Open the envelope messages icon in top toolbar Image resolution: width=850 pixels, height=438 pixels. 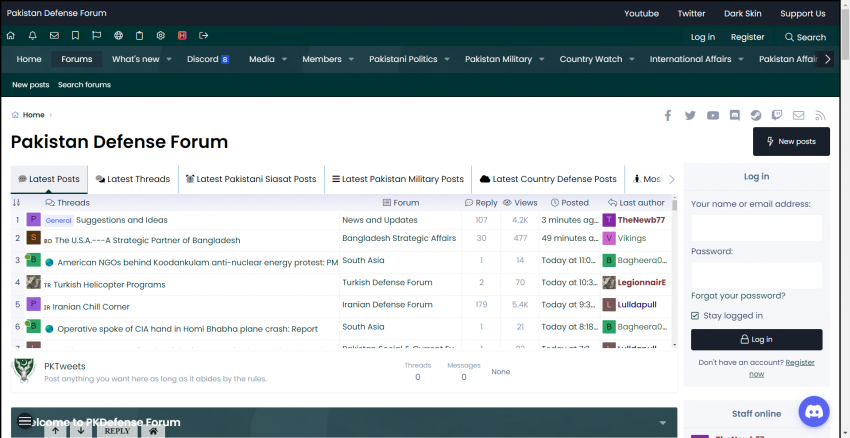coord(54,36)
